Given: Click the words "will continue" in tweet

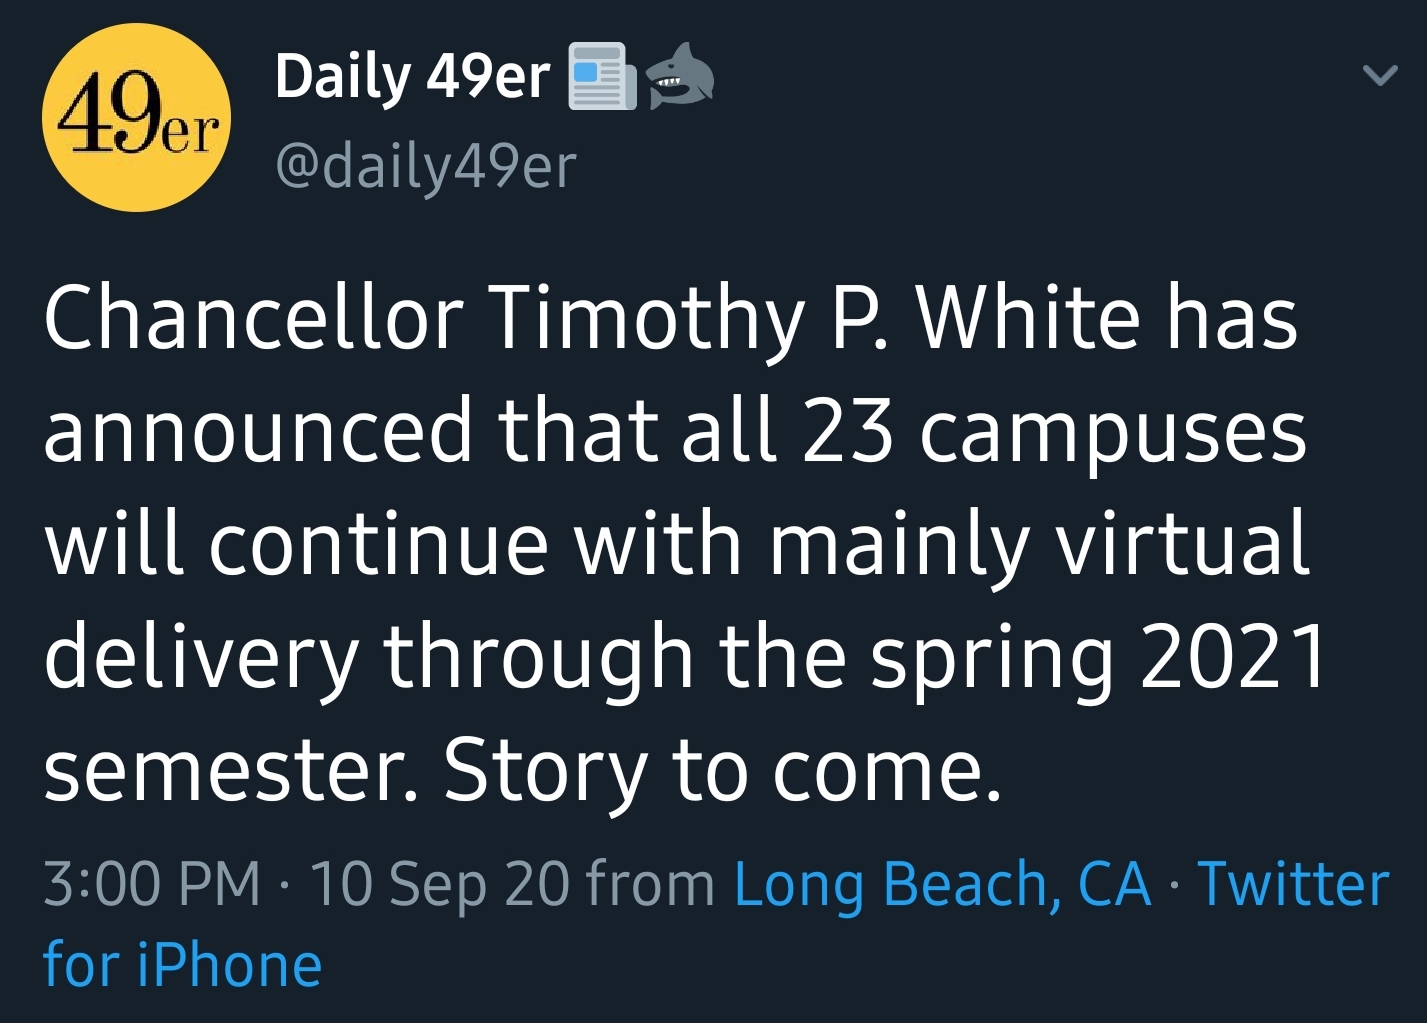Looking at the screenshot, I should (x=296, y=545).
